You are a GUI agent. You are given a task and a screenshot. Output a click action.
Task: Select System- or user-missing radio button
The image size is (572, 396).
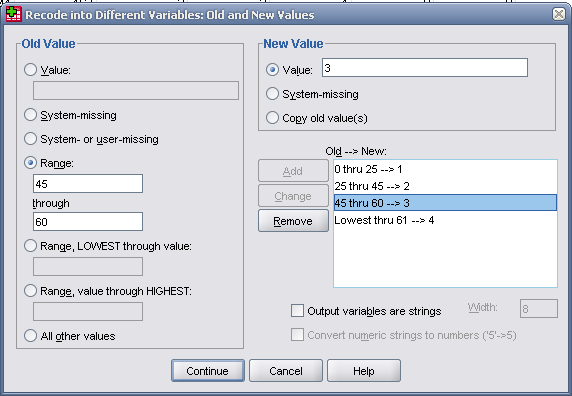30,139
